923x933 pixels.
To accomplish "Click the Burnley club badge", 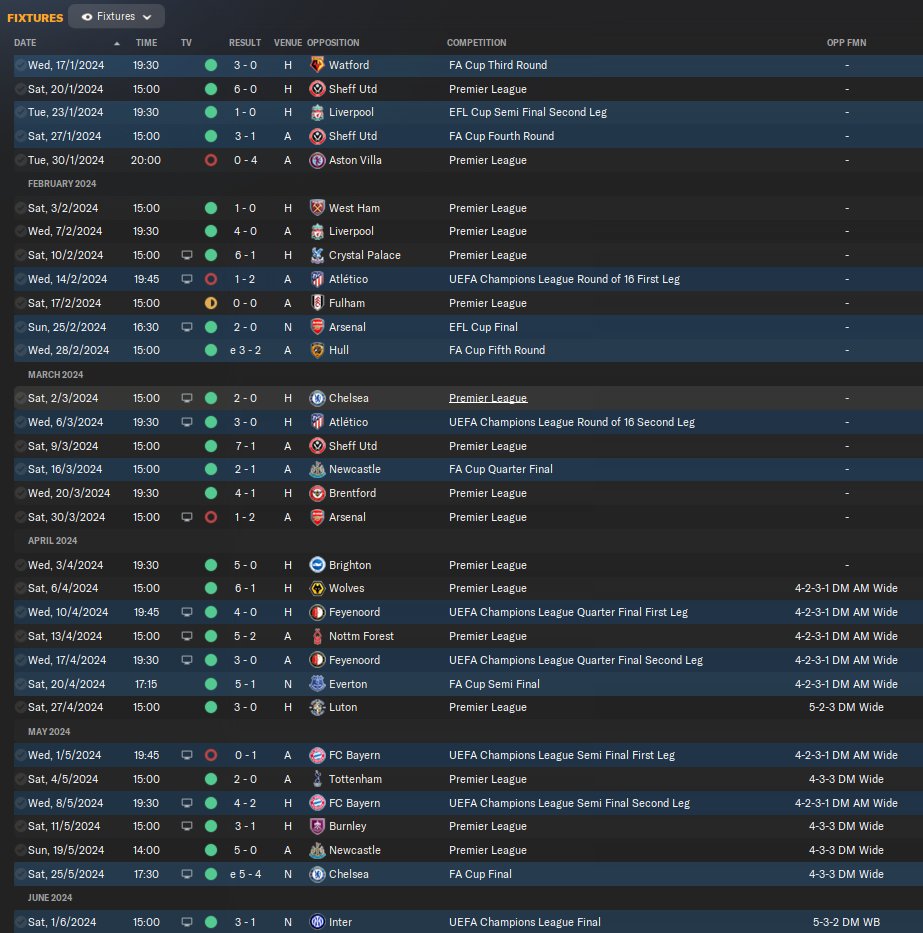I will 317,826.
